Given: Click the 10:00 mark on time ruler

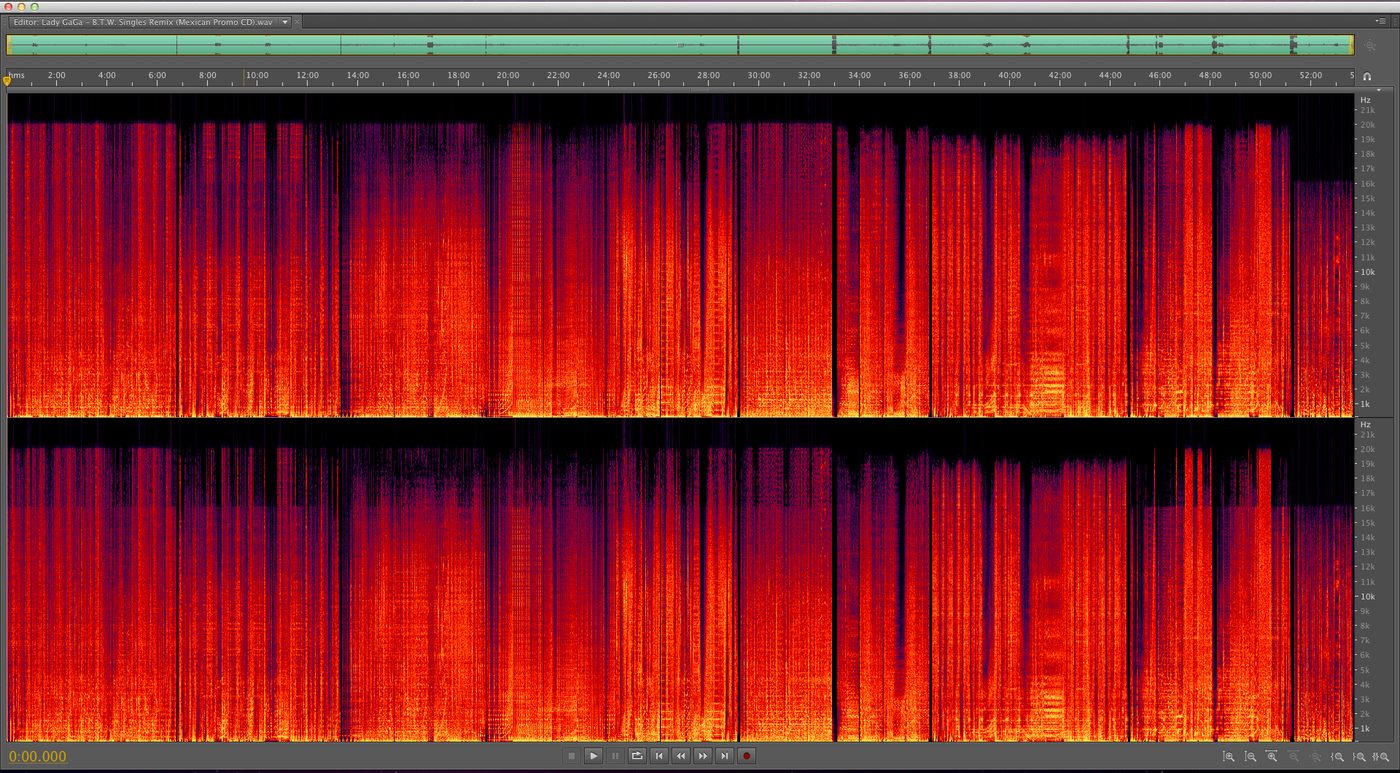Looking at the screenshot, I should point(257,75).
